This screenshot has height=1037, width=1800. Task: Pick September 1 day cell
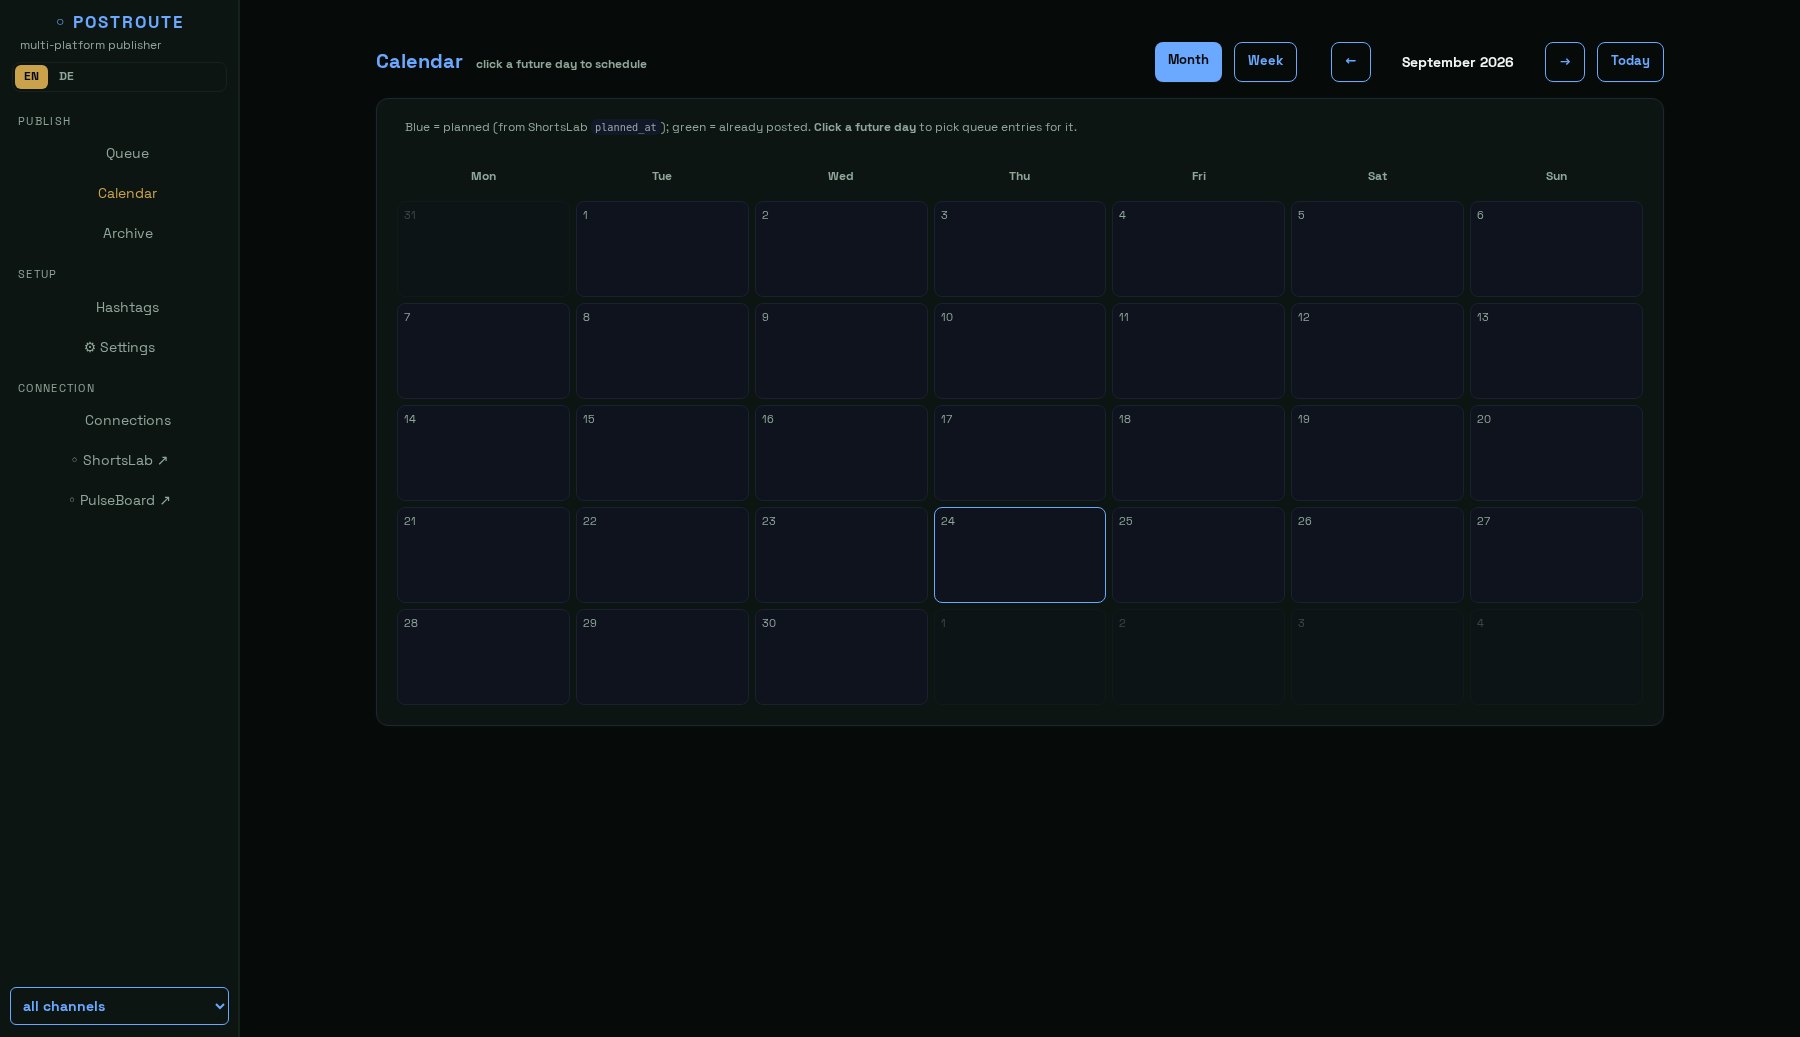click(662, 249)
